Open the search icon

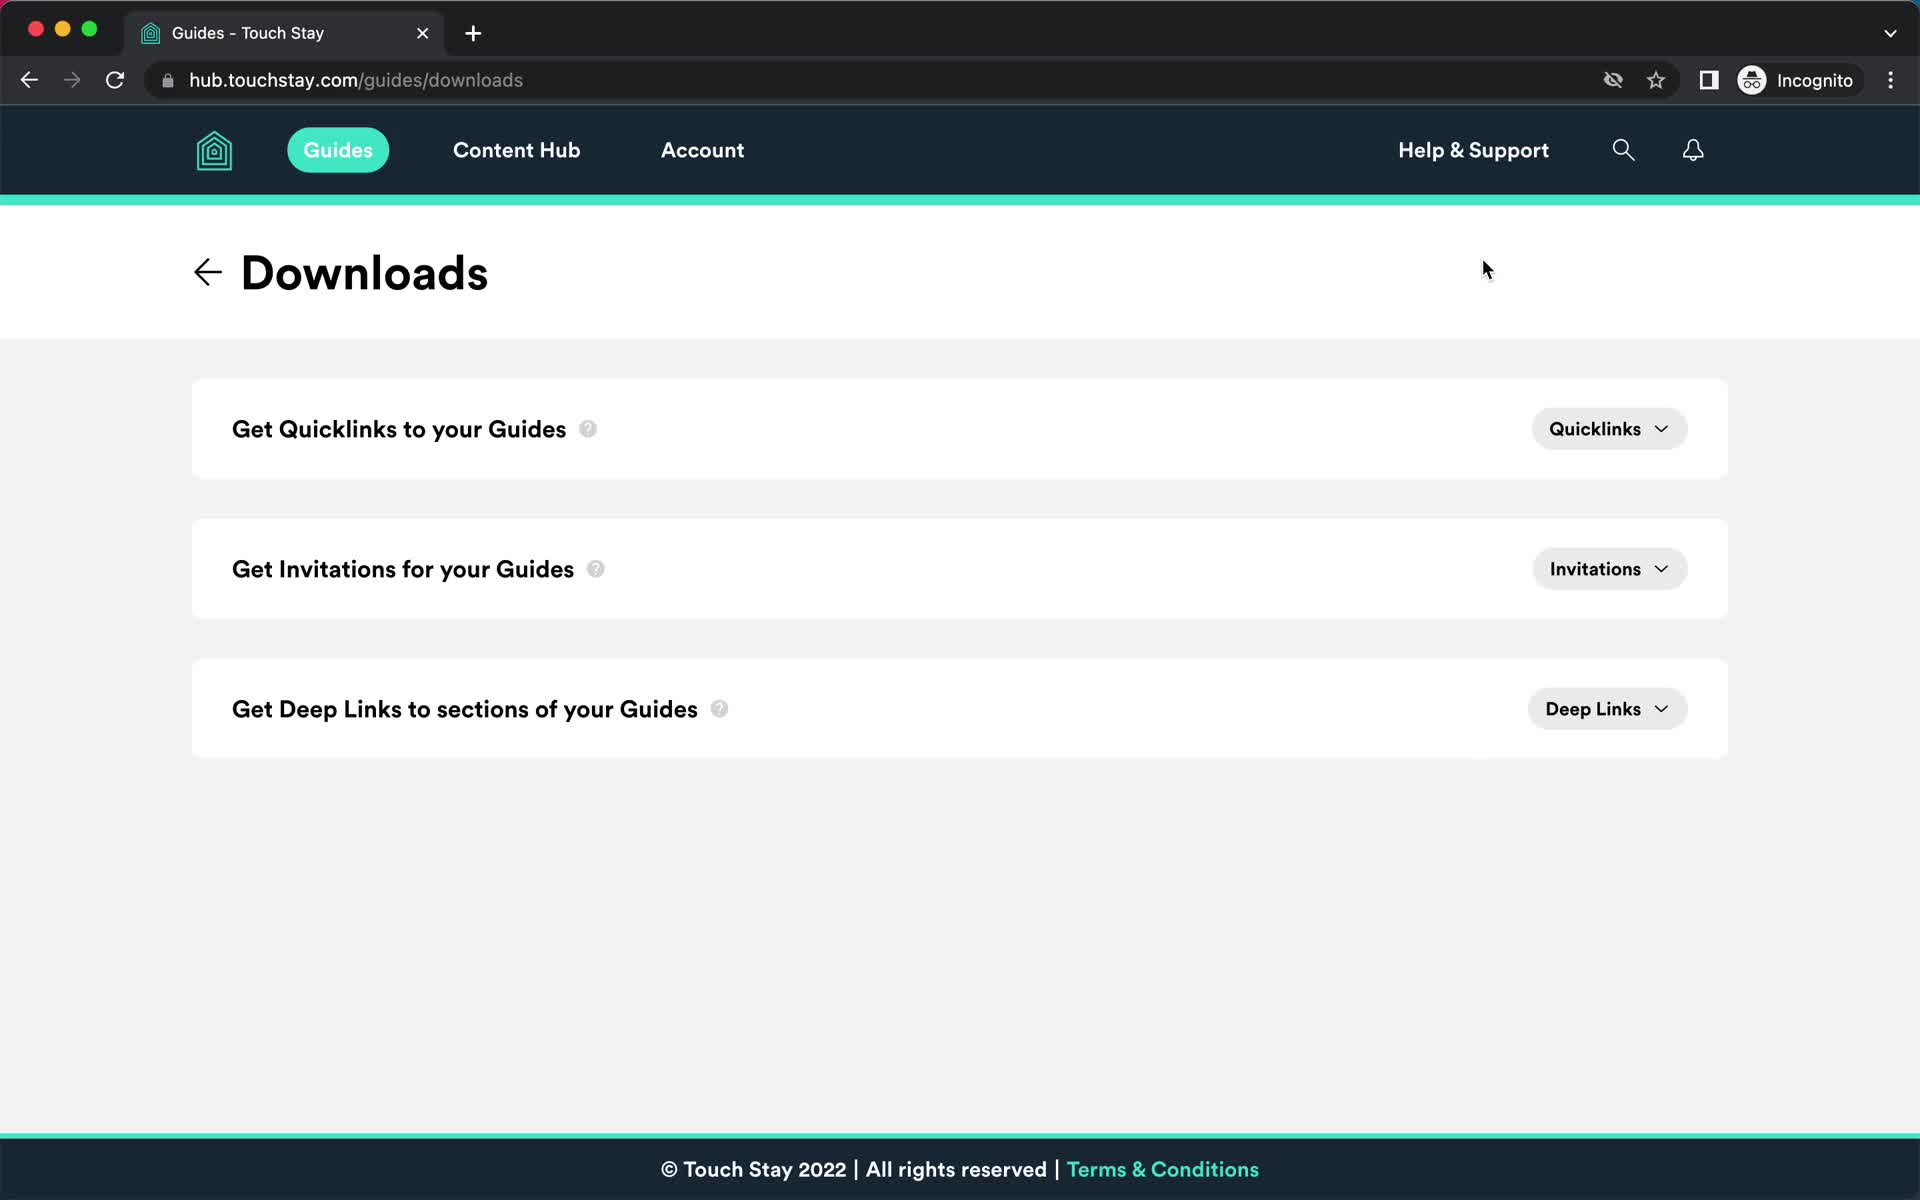click(x=1624, y=149)
